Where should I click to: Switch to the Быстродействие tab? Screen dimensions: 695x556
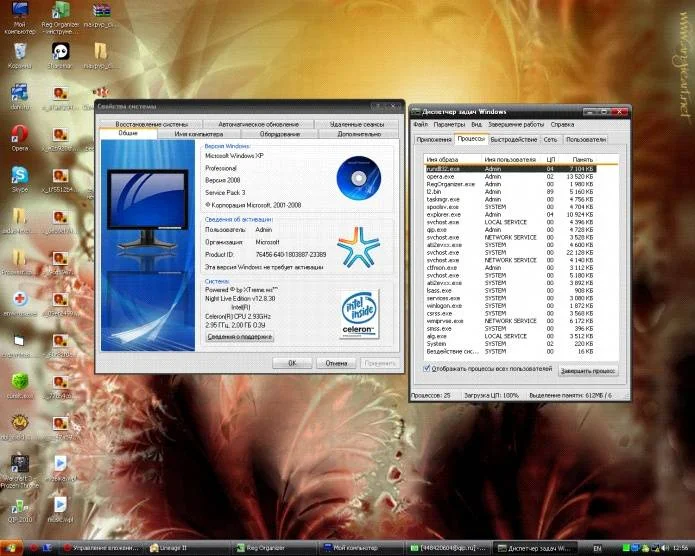click(514, 140)
